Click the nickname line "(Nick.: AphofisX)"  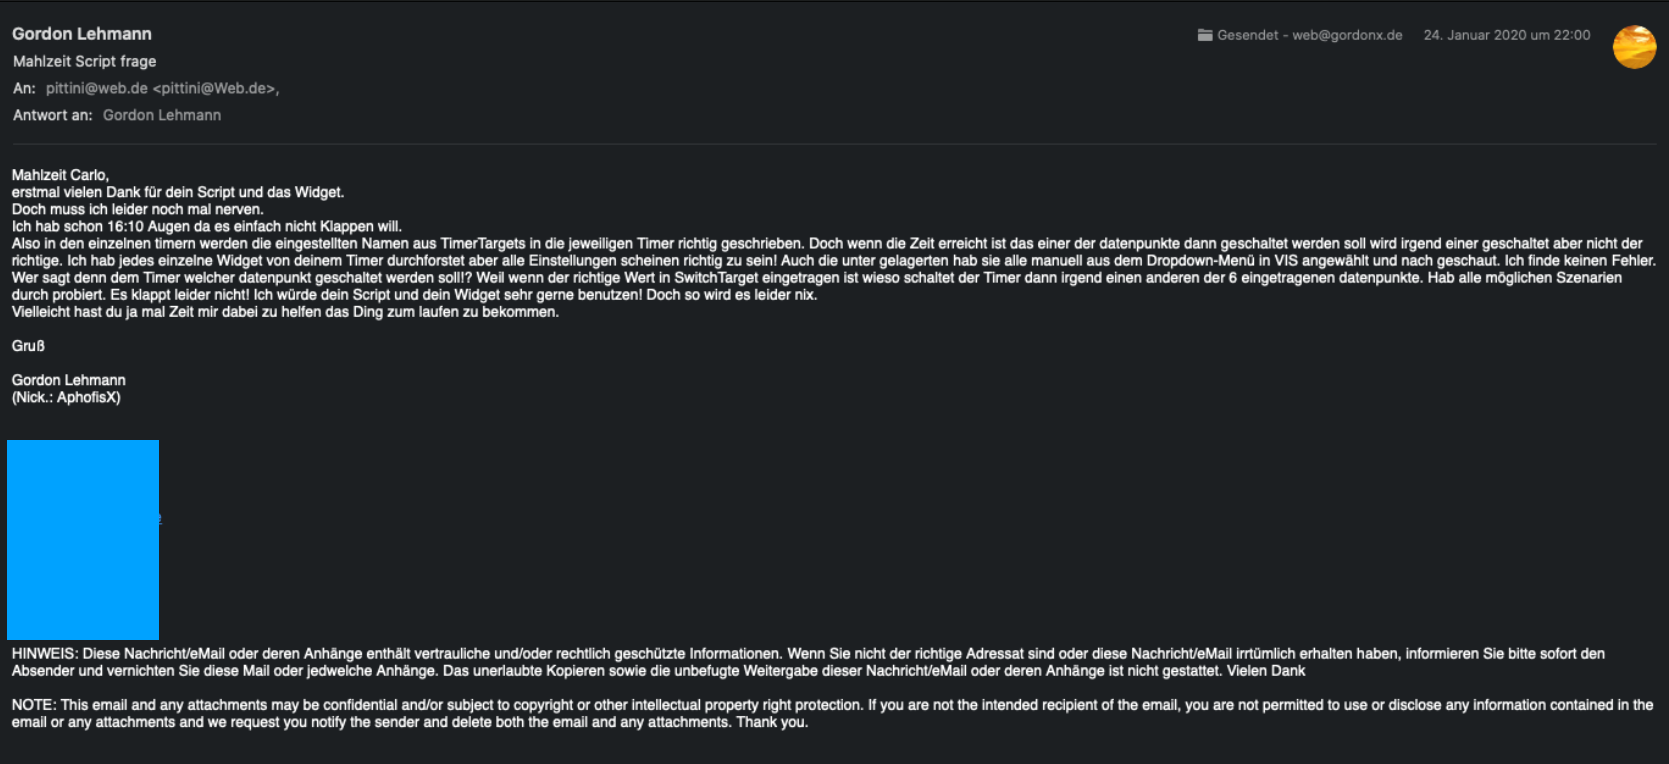pyautogui.click(x=66, y=397)
